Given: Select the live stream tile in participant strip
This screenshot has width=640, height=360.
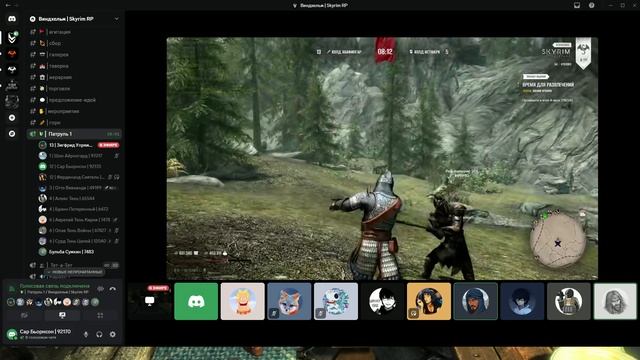Looking at the screenshot, I should pos(149,301).
